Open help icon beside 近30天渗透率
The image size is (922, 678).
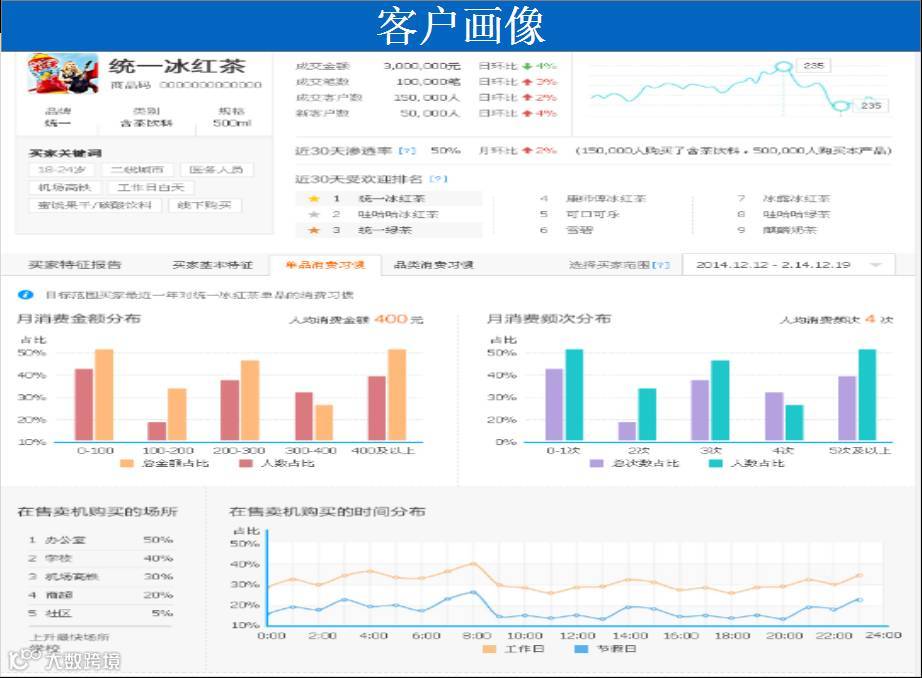(x=407, y=151)
